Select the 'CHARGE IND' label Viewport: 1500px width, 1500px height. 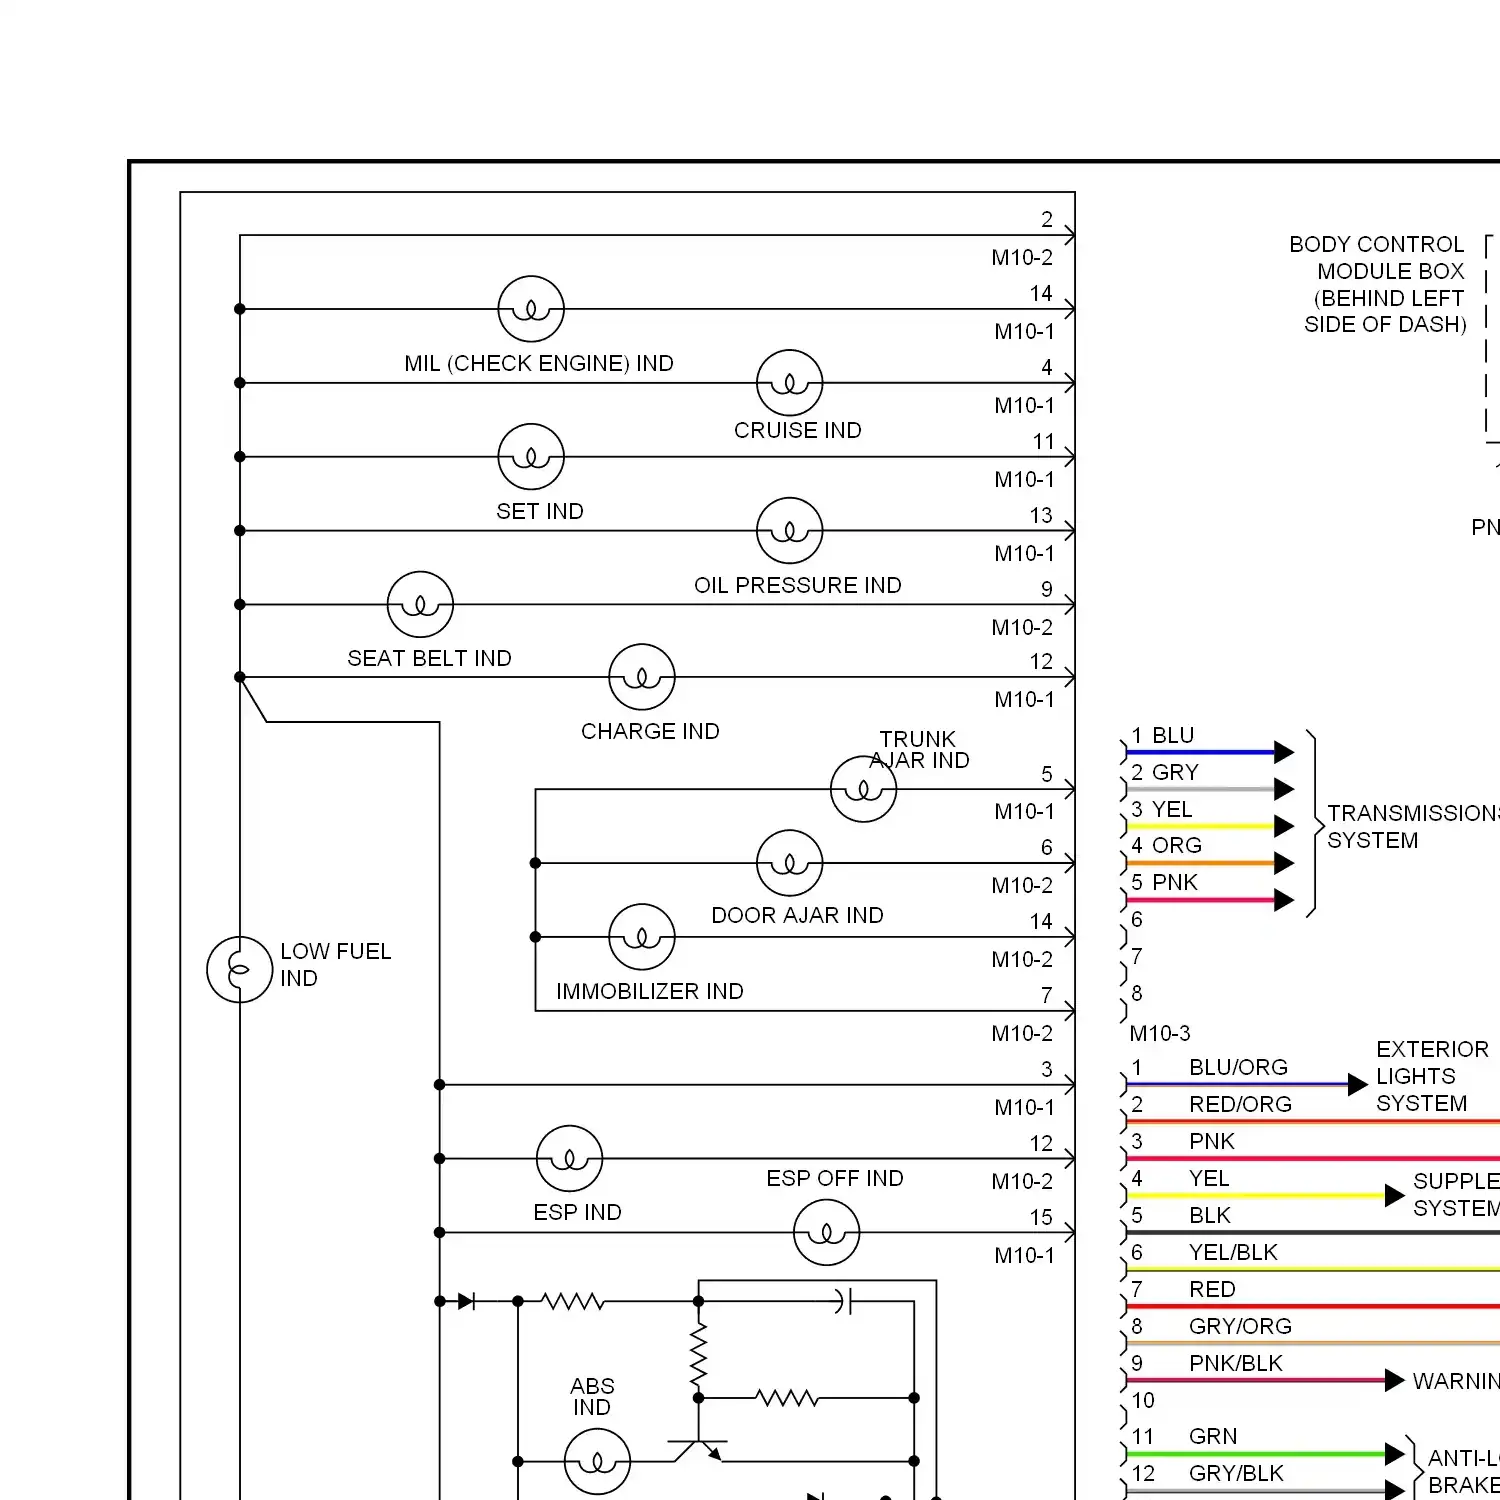pyautogui.click(x=650, y=731)
